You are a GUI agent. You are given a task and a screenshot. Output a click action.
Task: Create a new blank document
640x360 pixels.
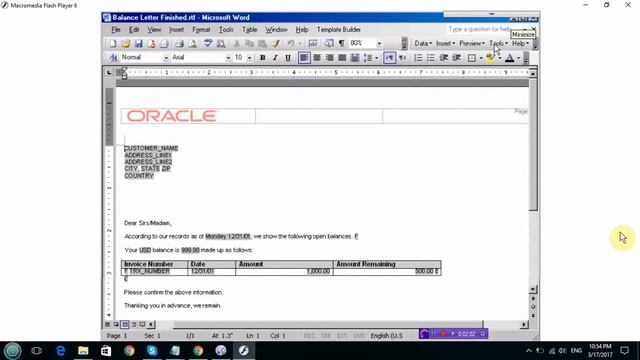click(113, 43)
